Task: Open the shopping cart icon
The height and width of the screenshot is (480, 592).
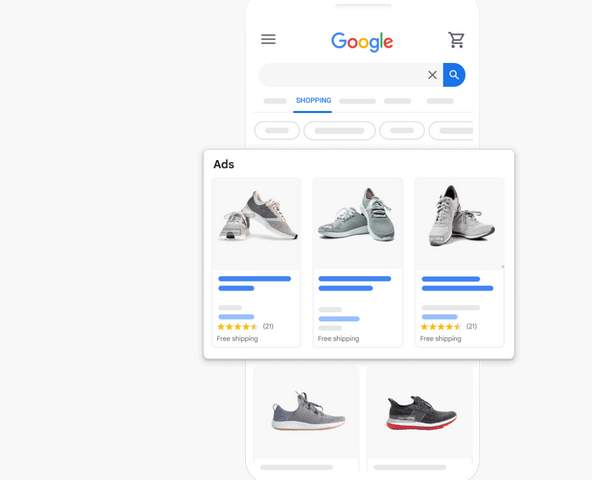Action: (x=456, y=40)
